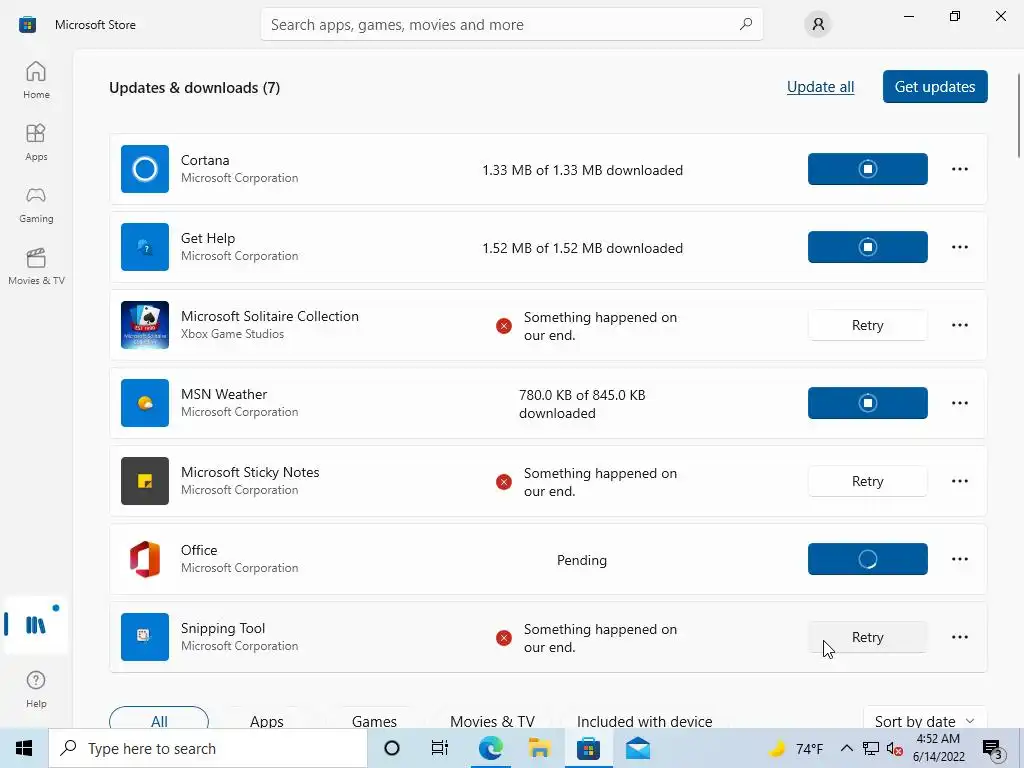Open the Windows Start menu
1024x768 pixels.
point(24,748)
